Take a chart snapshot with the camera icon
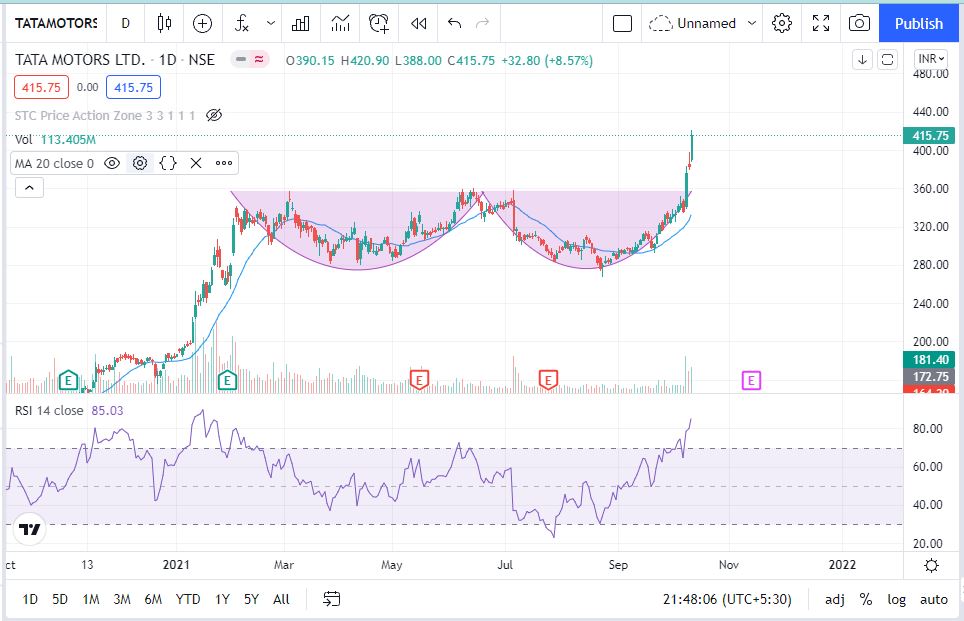The image size is (964, 621). point(859,23)
